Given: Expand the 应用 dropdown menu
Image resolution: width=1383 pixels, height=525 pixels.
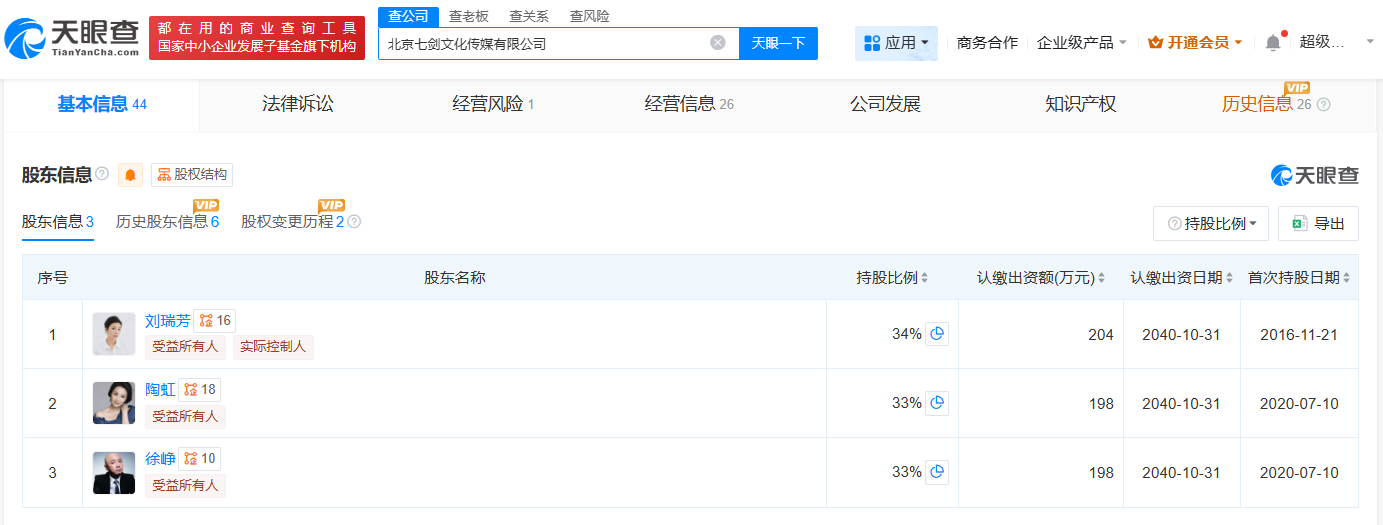Looking at the screenshot, I should (896, 43).
